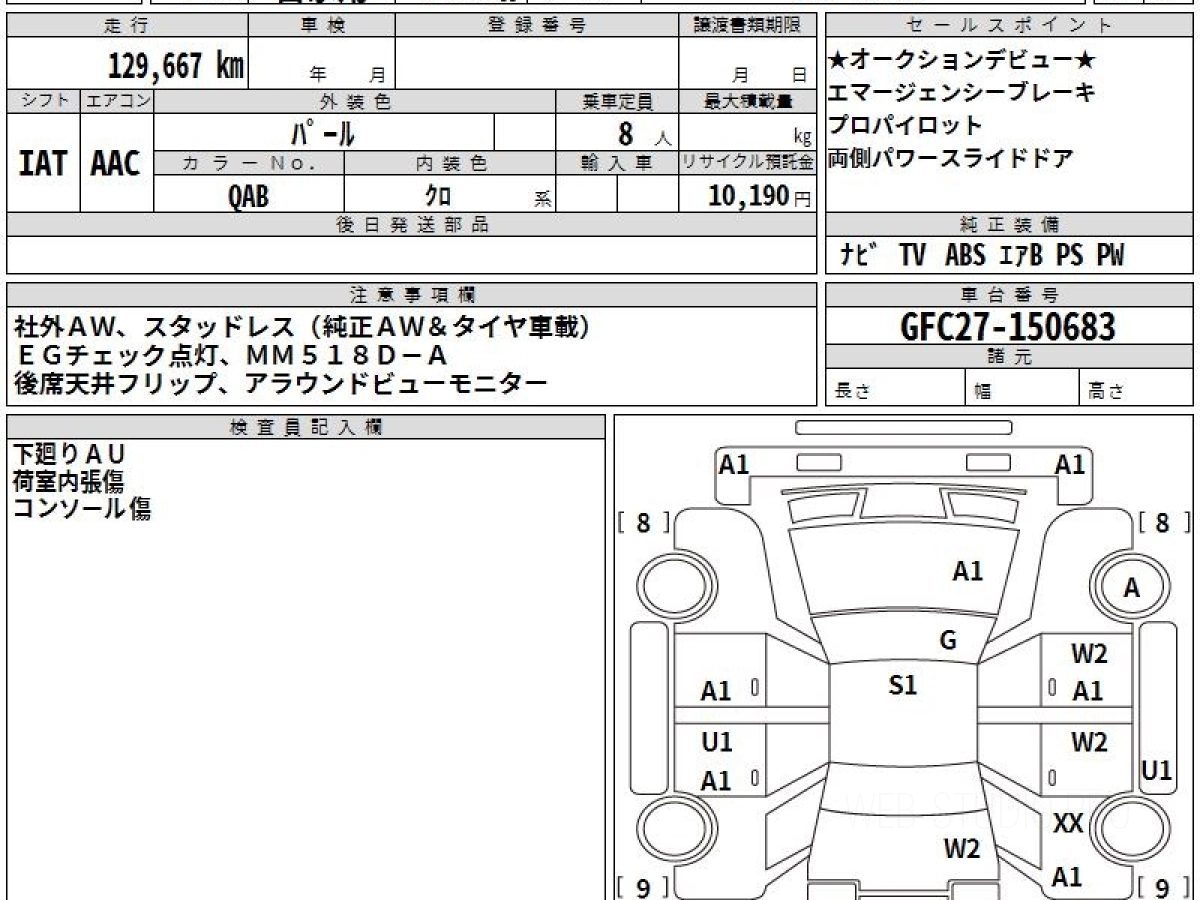This screenshot has width=1200, height=900.
Task: Click the 諸元 header
Action: pyautogui.click(x=1010, y=357)
